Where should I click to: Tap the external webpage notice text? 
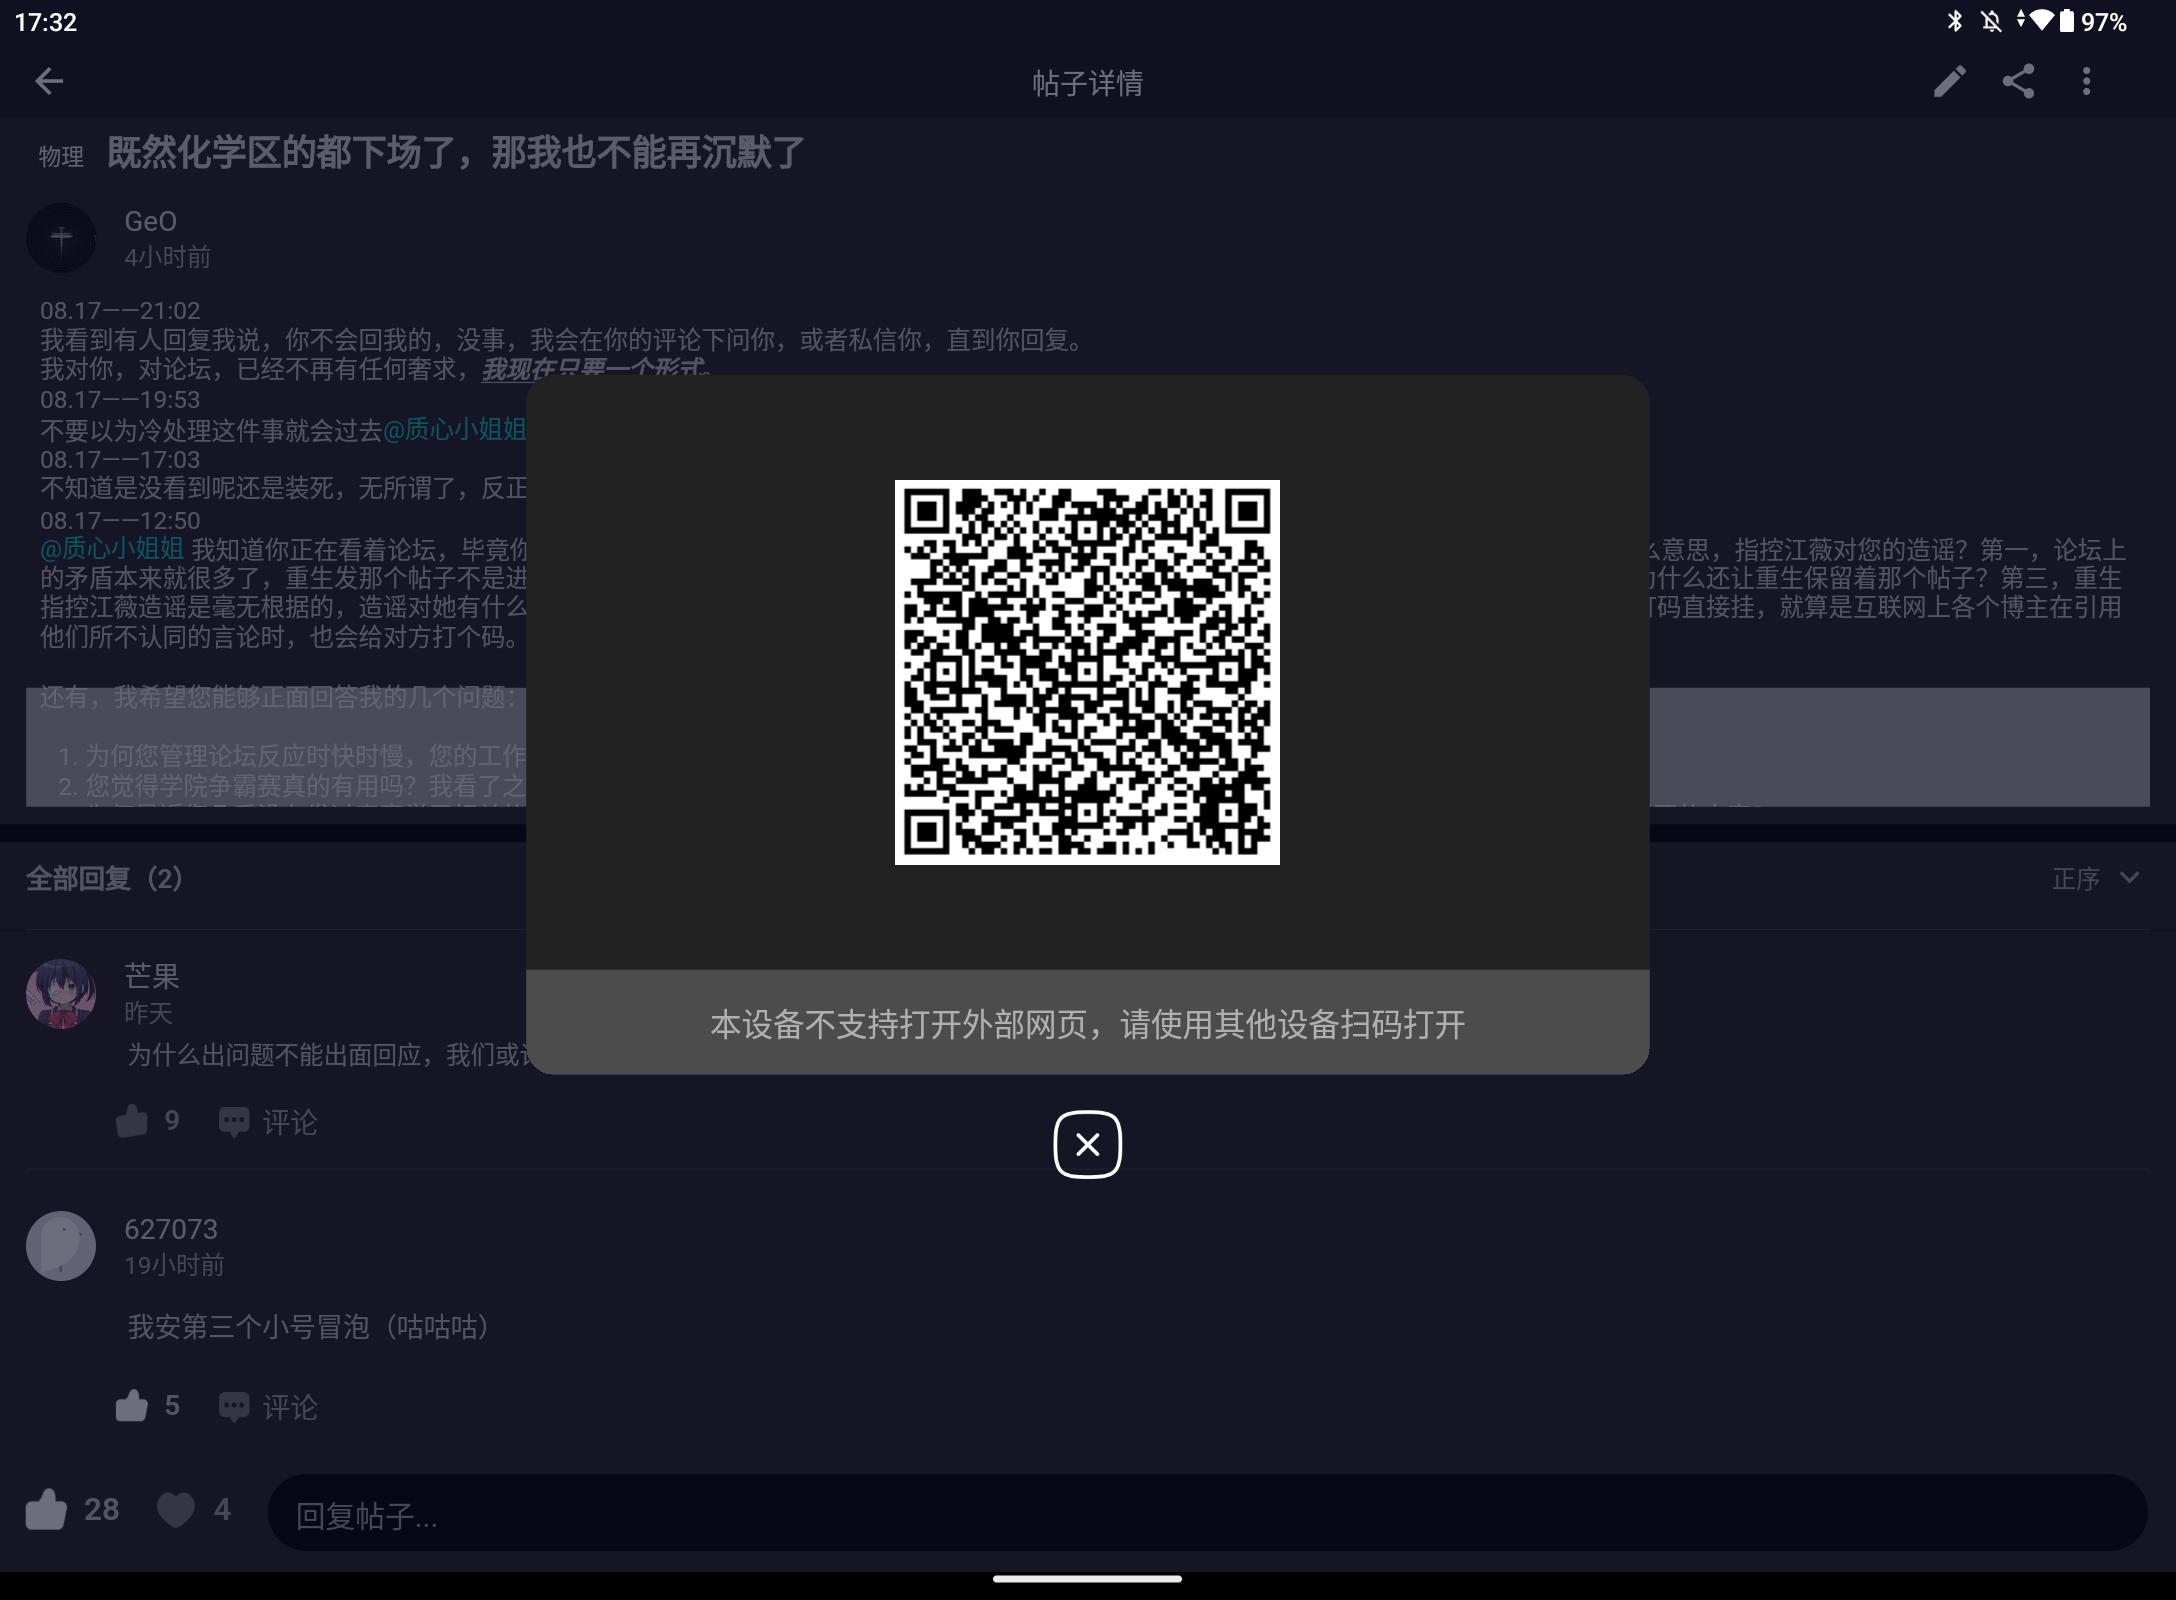(x=1087, y=1024)
